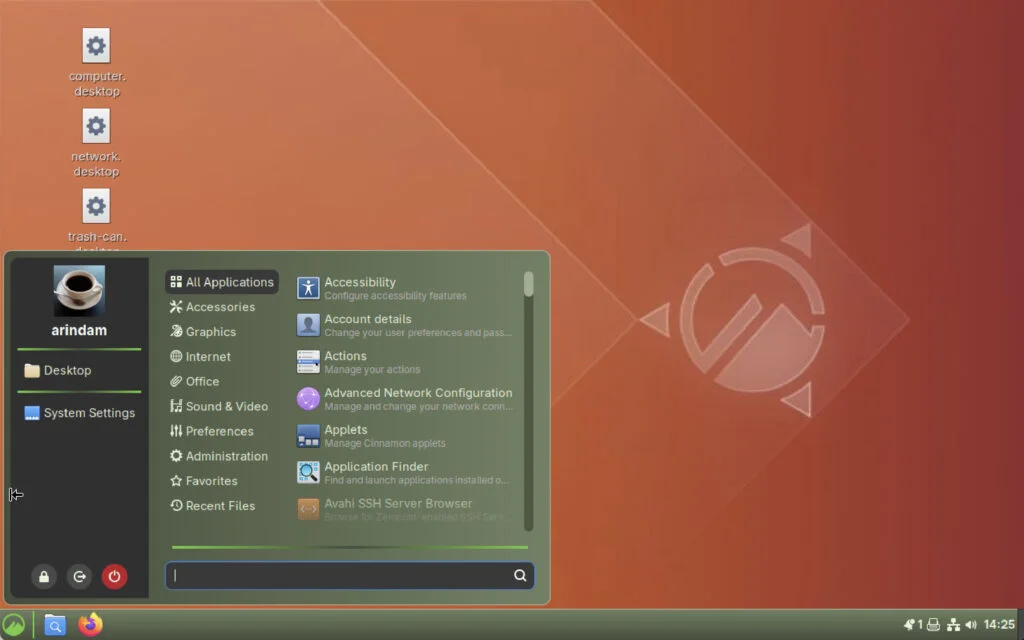Click the log out icon

(x=79, y=576)
